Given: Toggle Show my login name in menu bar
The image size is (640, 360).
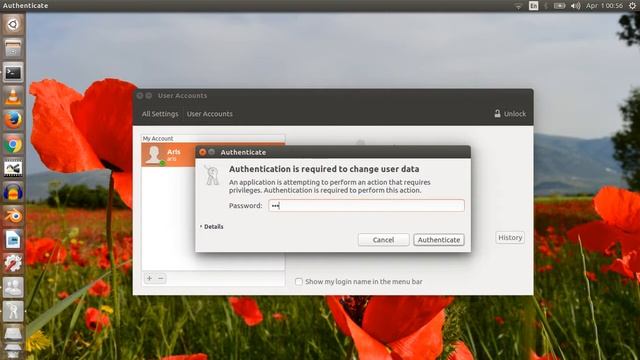Looking at the screenshot, I should (299, 282).
